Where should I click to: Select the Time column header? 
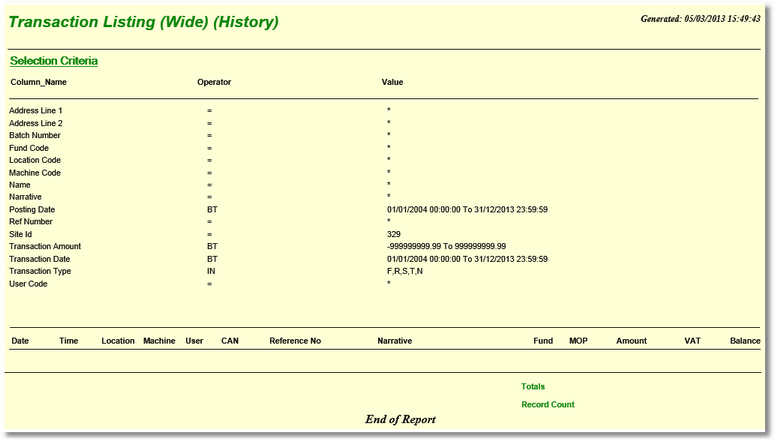tap(69, 341)
